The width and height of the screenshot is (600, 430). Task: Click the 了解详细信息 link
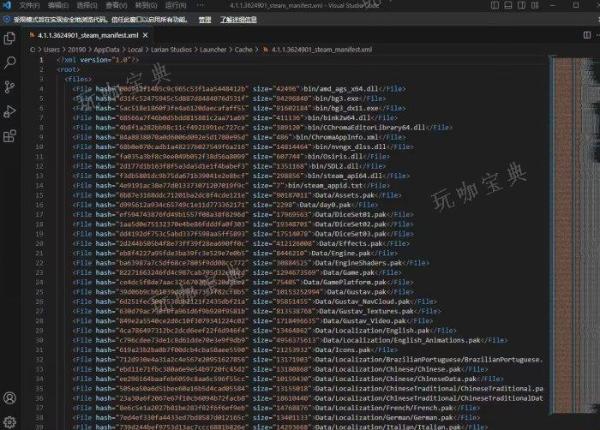pyautogui.click(x=238, y=20)
